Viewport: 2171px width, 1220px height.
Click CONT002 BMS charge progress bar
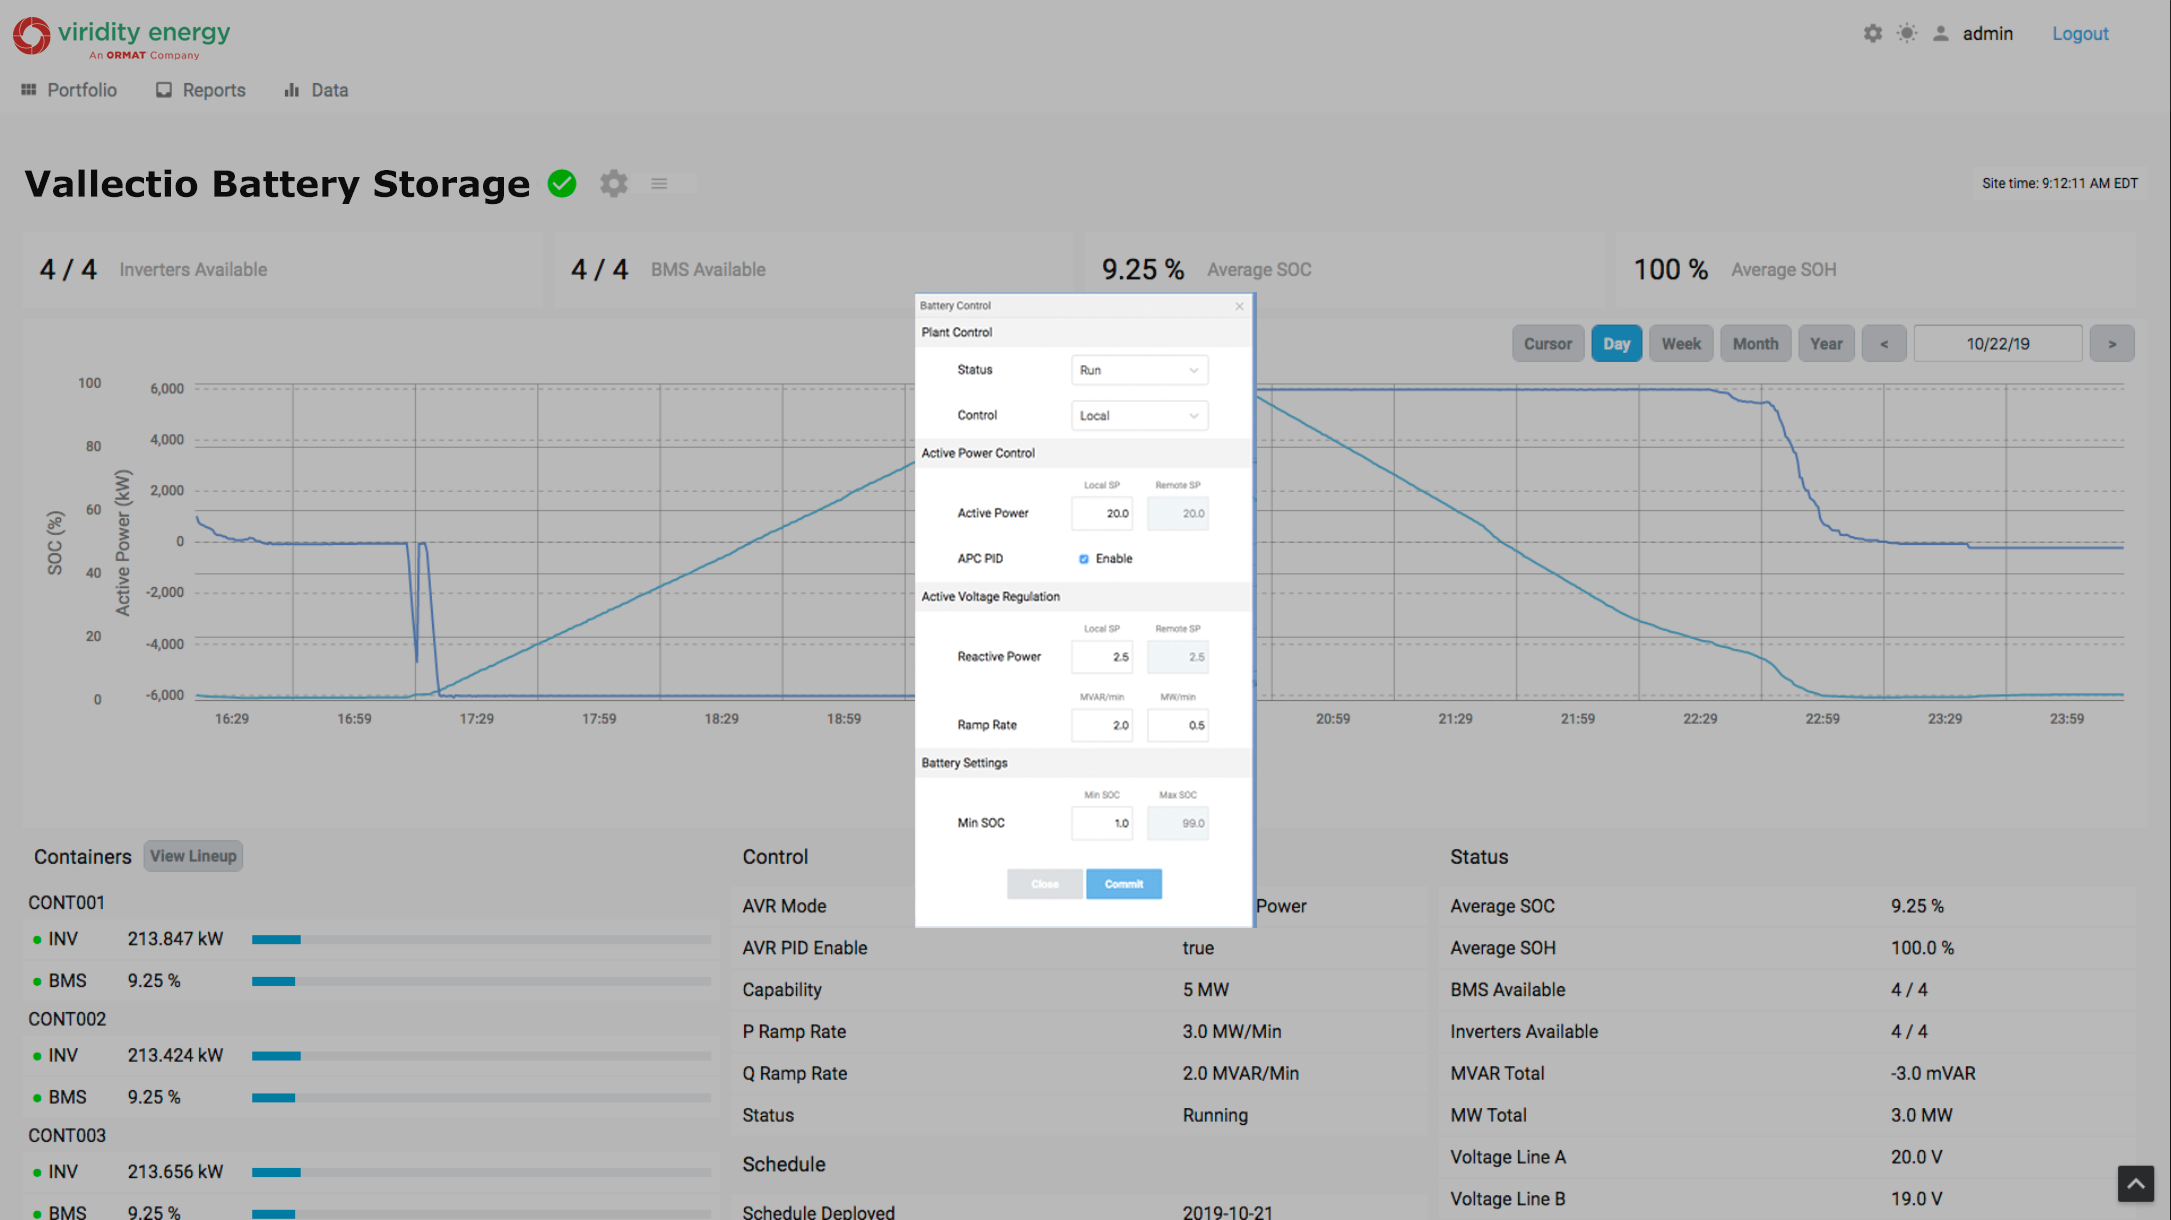(x=481, y=1097)
